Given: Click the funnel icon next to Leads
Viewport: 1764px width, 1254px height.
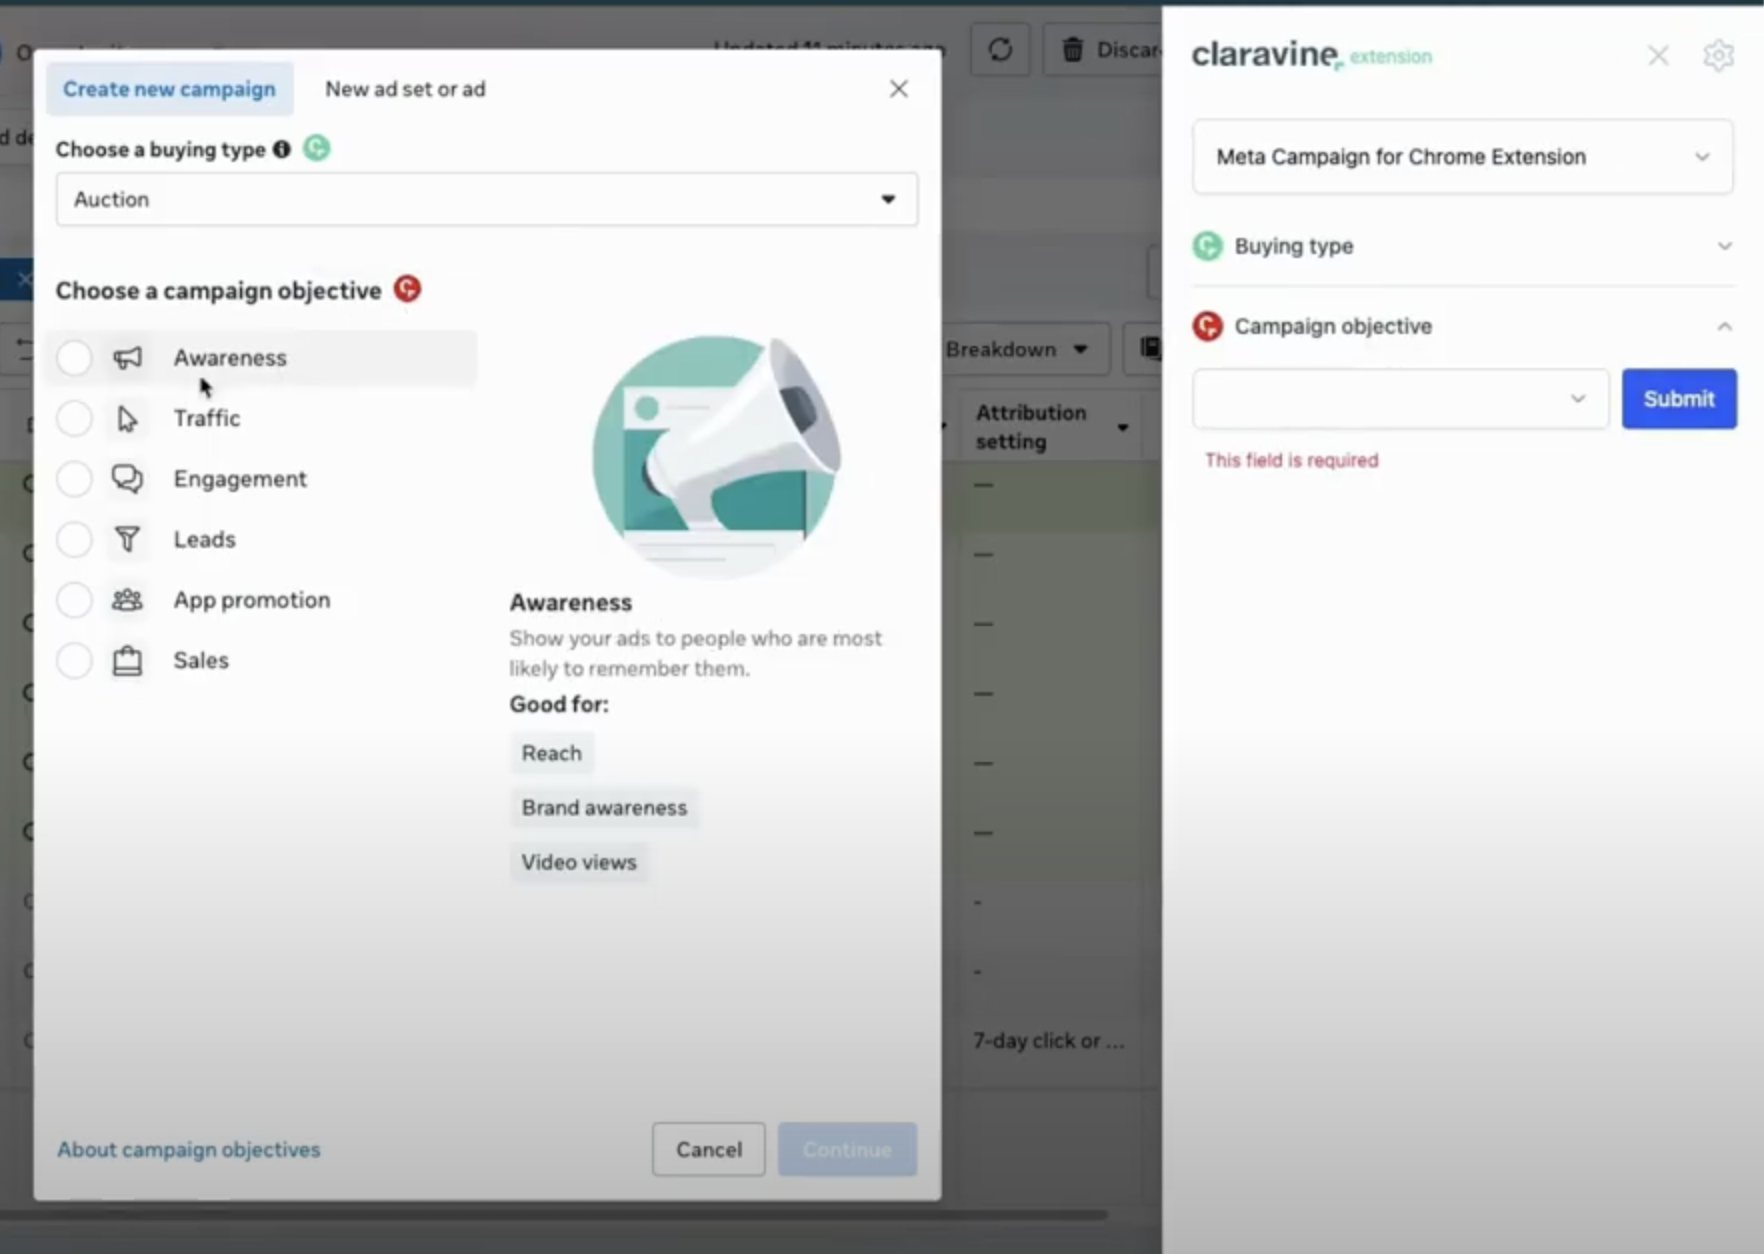Looking at the screenshot, I should point(128,539).
